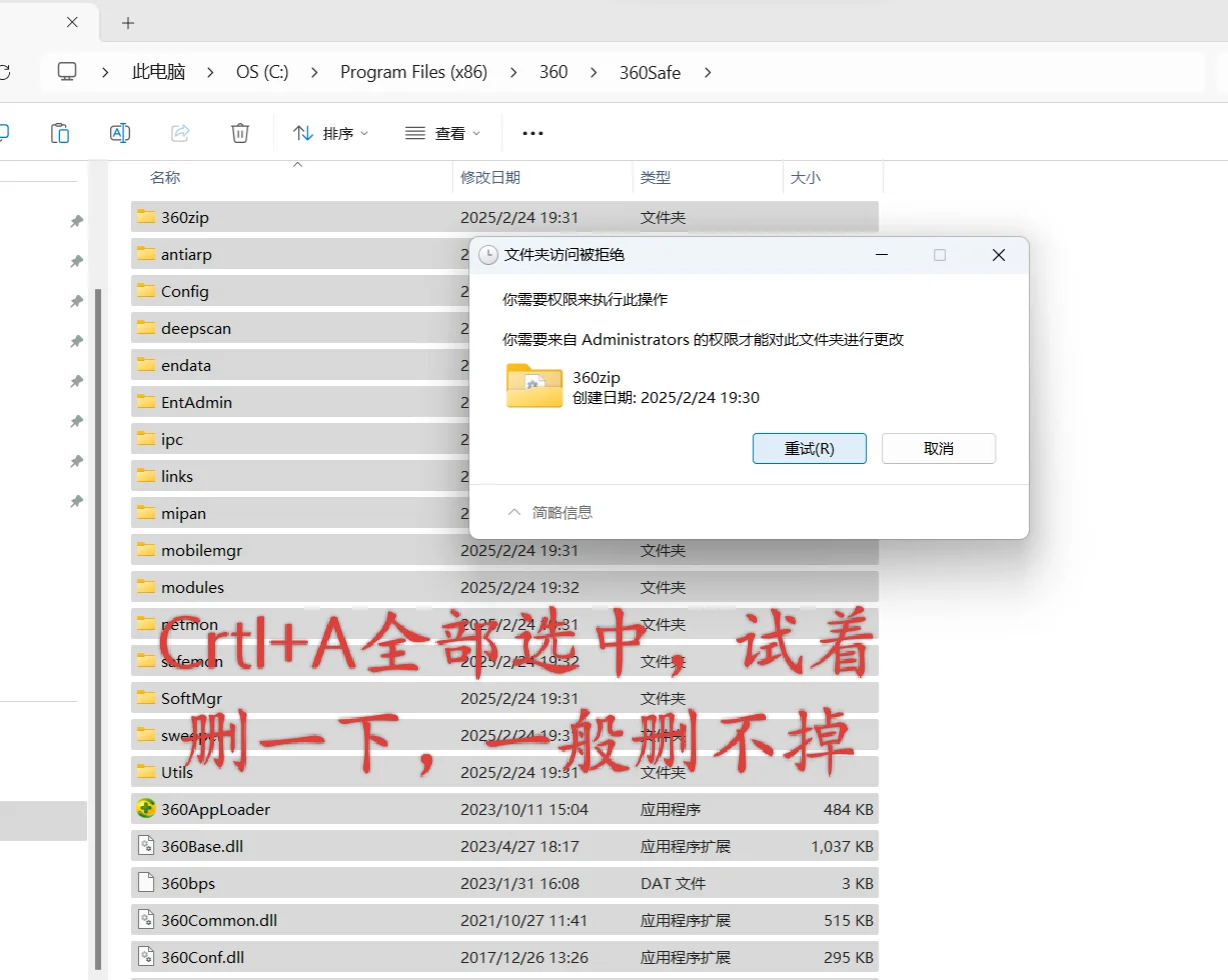This screenshot has width=1228, height=980.
Task: Click the 360zip folder icon in the dialog
Action: (x=534, y=386)
